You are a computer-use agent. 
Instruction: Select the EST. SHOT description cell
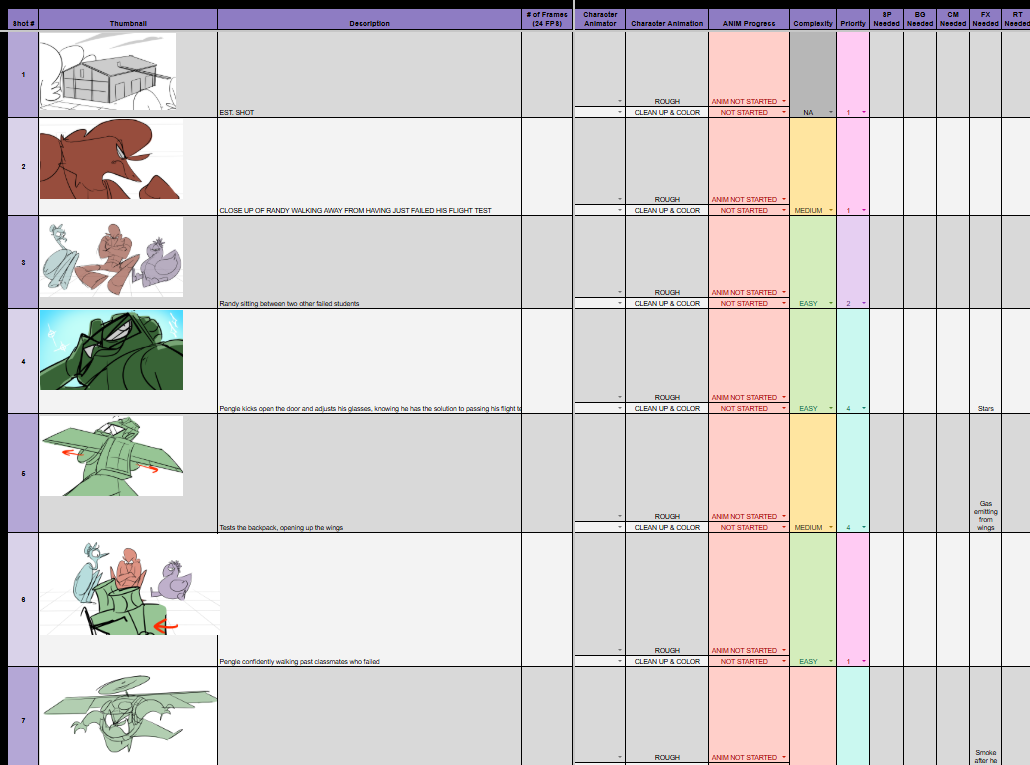(x=369, y=74)
